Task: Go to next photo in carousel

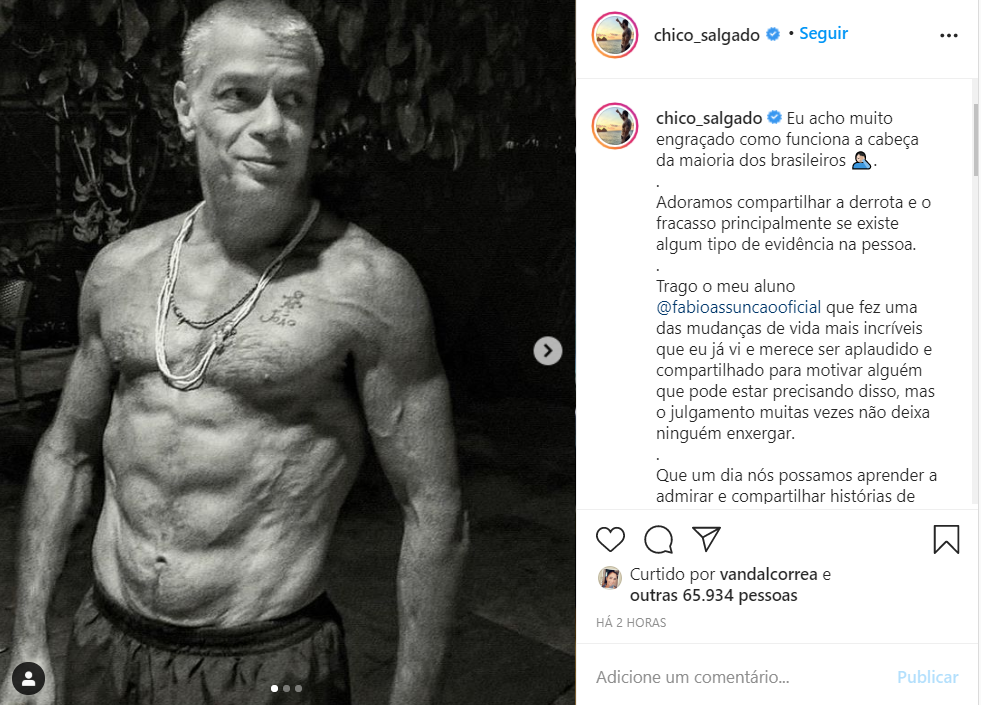Action: [x=547, y=351]
